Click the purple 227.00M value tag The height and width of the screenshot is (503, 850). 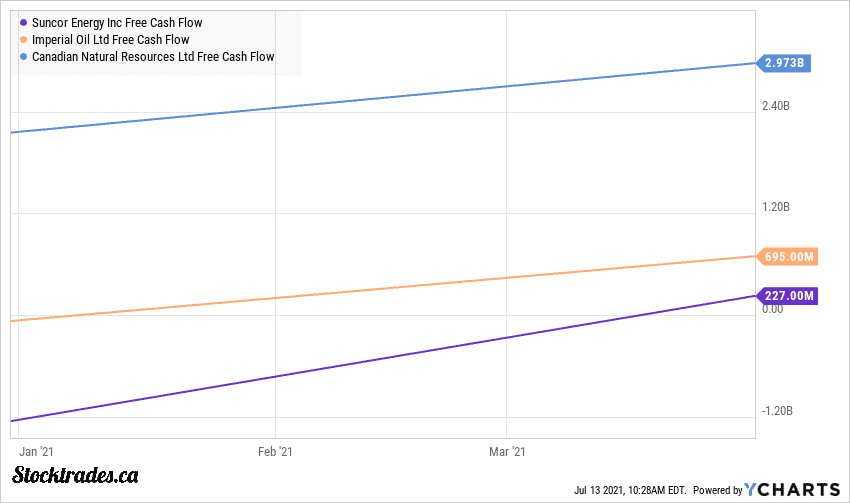(x=788, y=295)
